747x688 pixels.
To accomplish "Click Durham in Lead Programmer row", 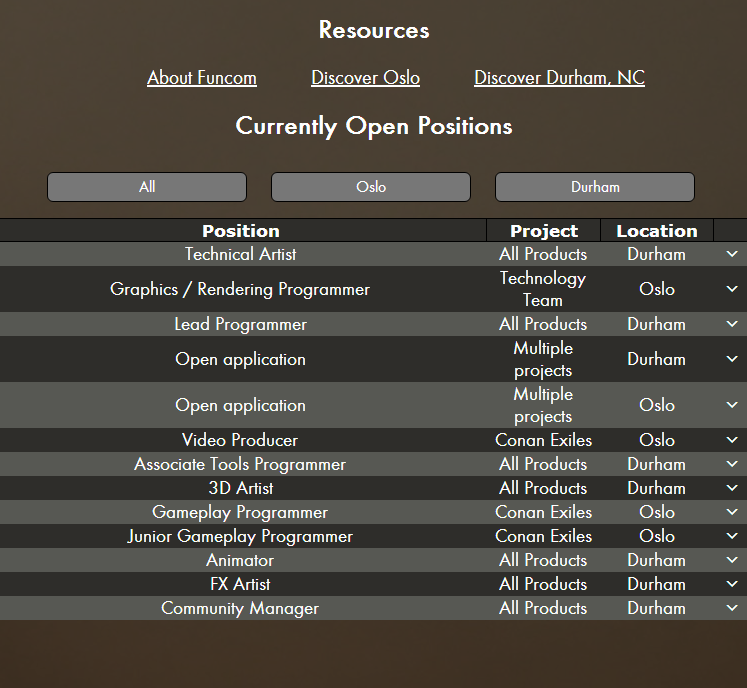I will coord(656,324).
